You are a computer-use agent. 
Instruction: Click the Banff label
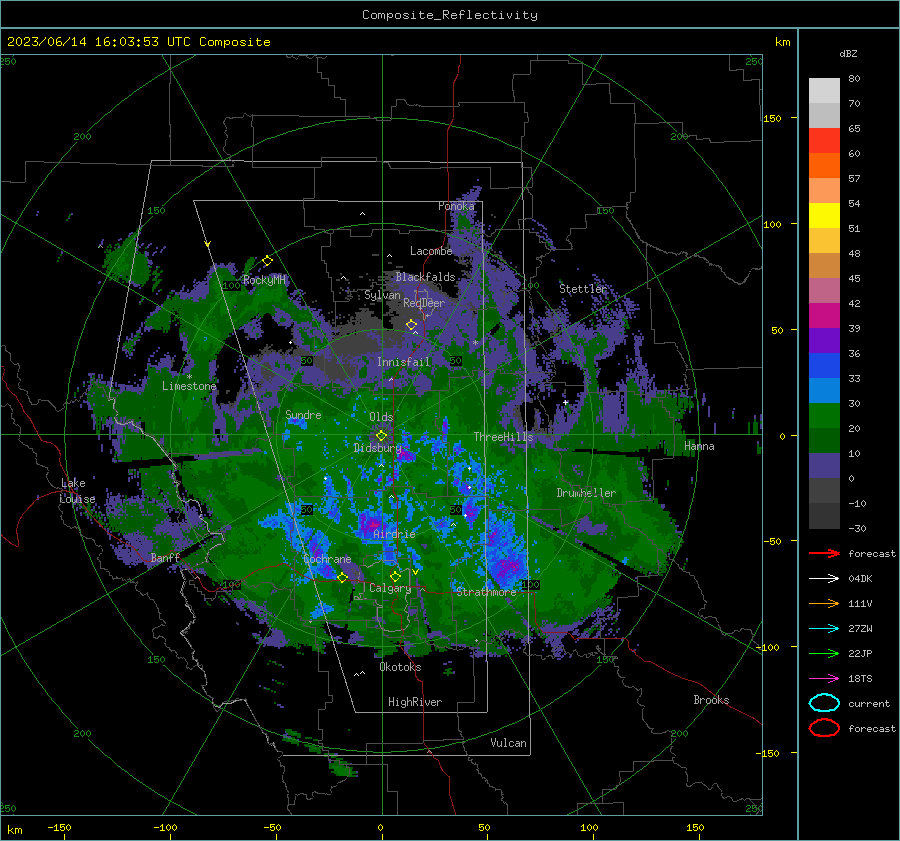[x=165, y=558]
